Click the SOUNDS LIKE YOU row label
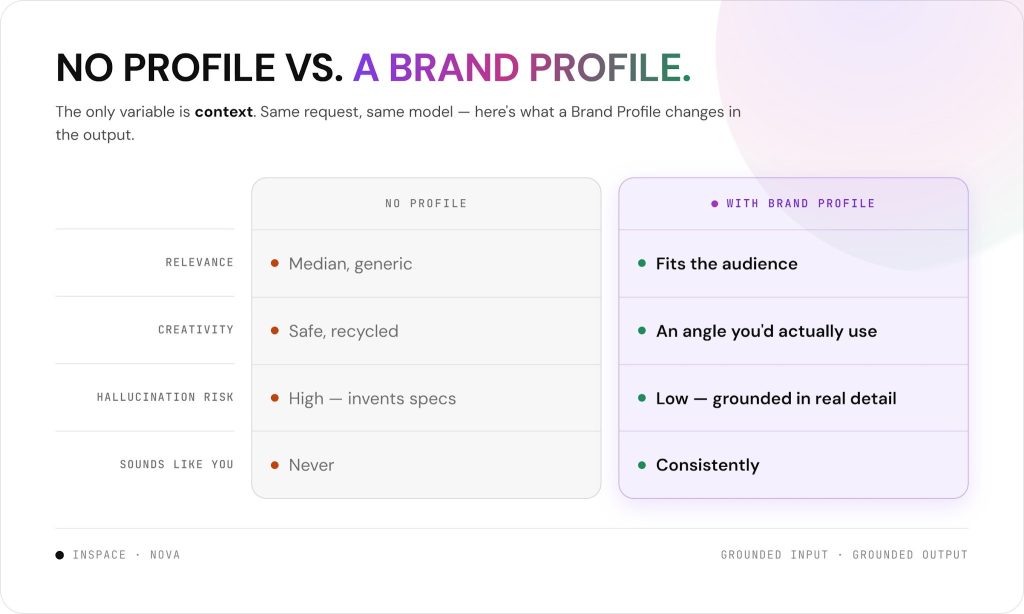The height and width of the screenshot is (614, 1024). 176,464
